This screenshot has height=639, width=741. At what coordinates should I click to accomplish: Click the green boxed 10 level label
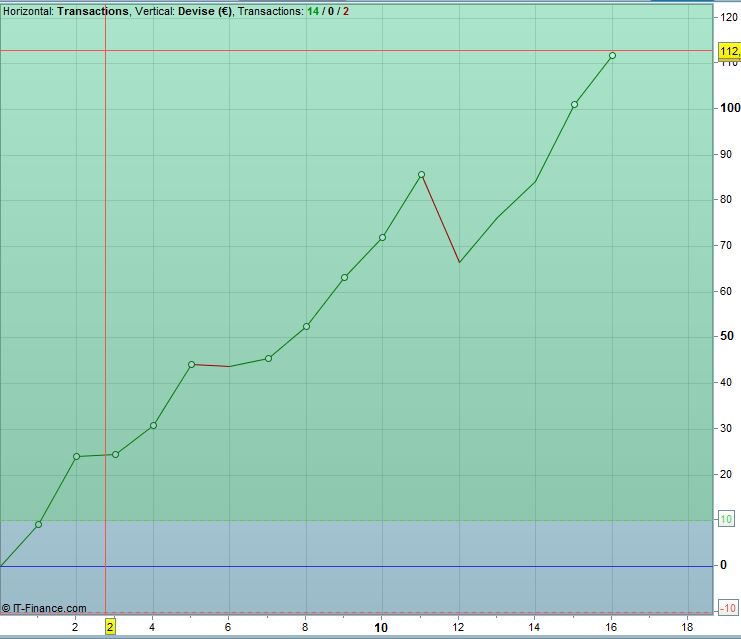(726, 519)
